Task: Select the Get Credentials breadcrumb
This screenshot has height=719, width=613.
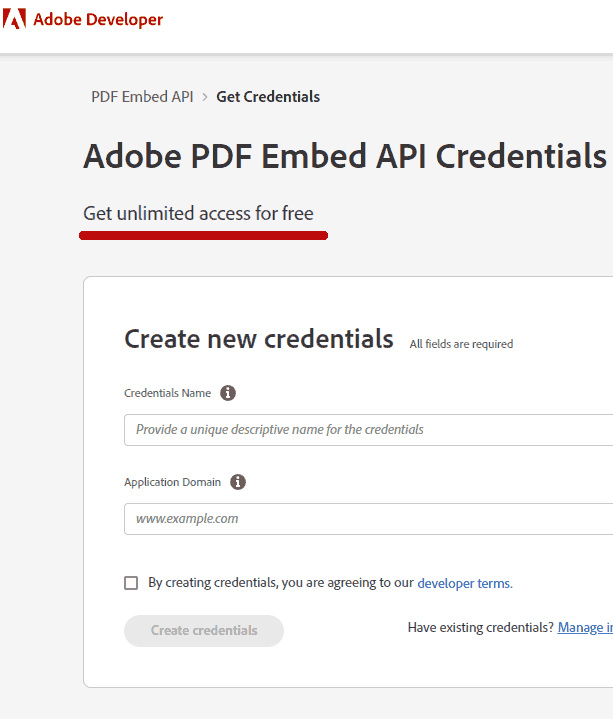Action: [268, 97]
